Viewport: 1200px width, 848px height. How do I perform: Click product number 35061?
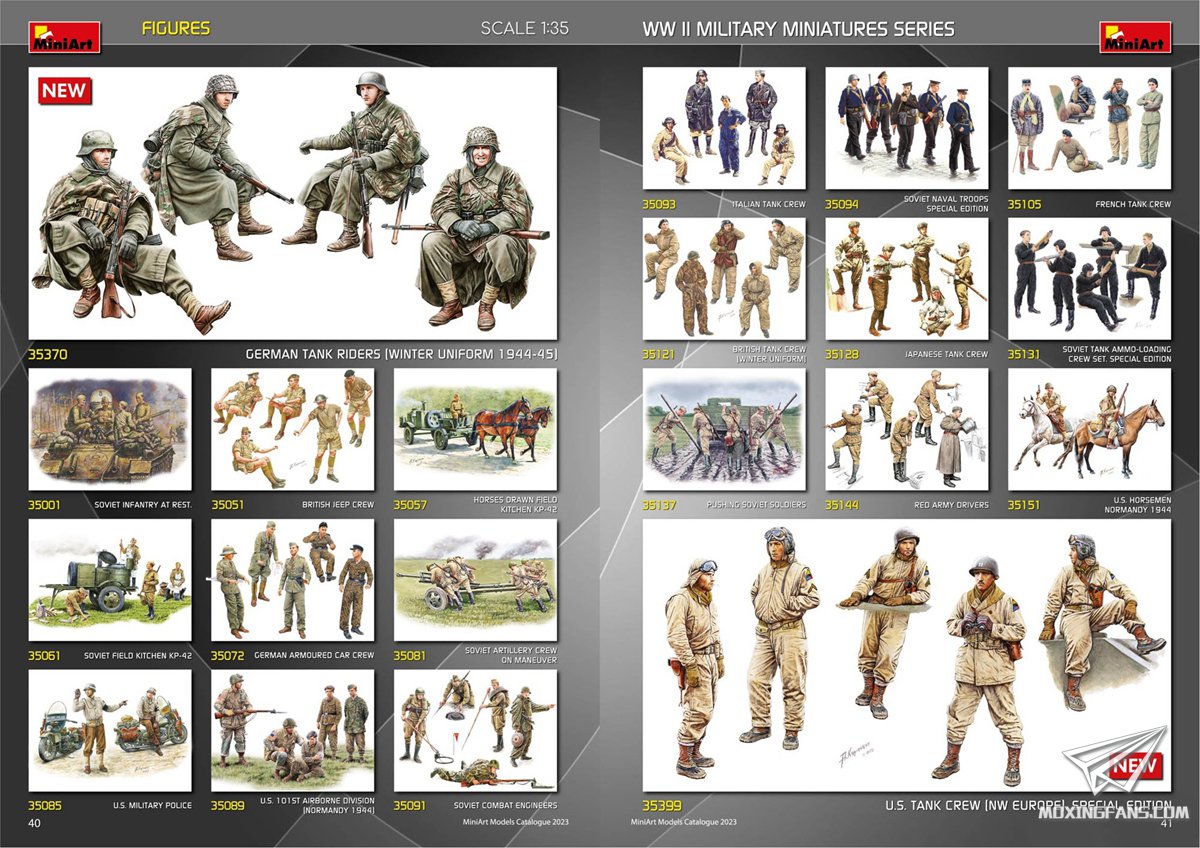pyautogui.click(x=45, y=656)
